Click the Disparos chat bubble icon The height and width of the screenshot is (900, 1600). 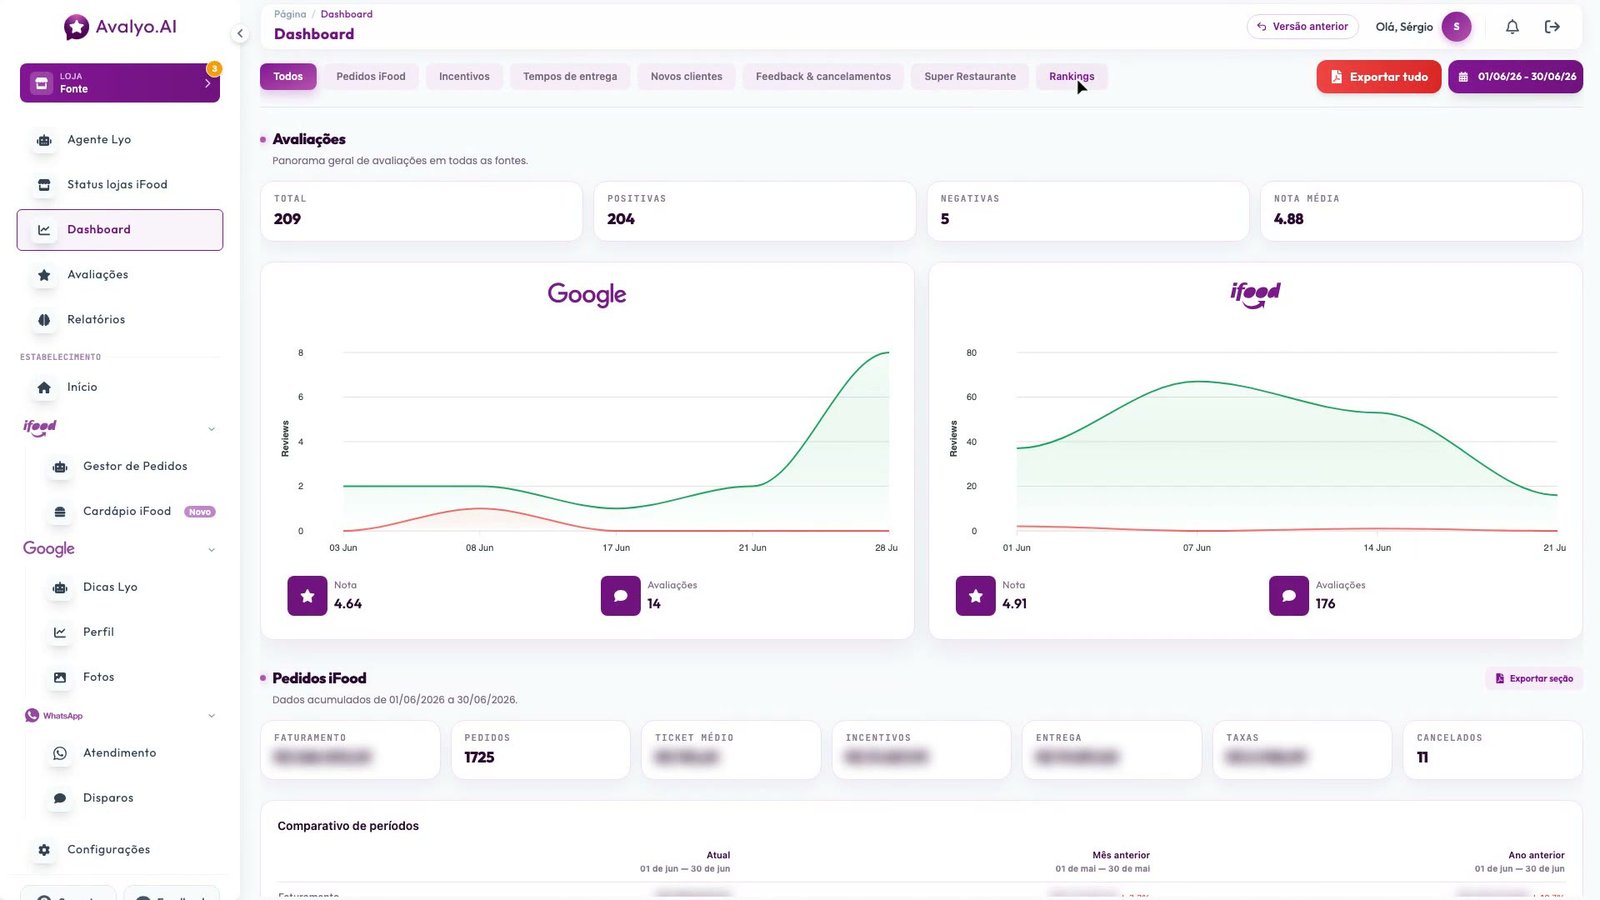(x=60, y=798)
